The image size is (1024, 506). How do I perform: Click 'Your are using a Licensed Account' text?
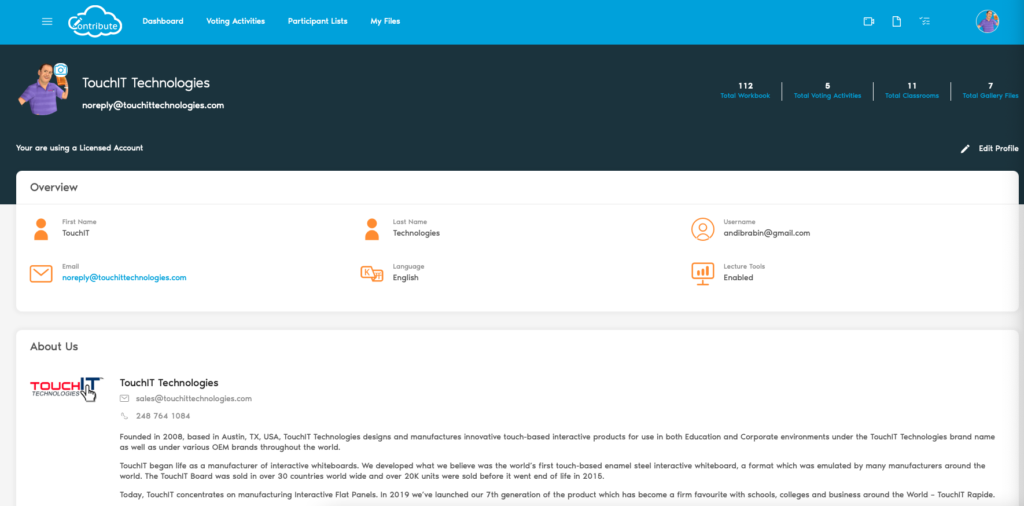coord(80,148)
